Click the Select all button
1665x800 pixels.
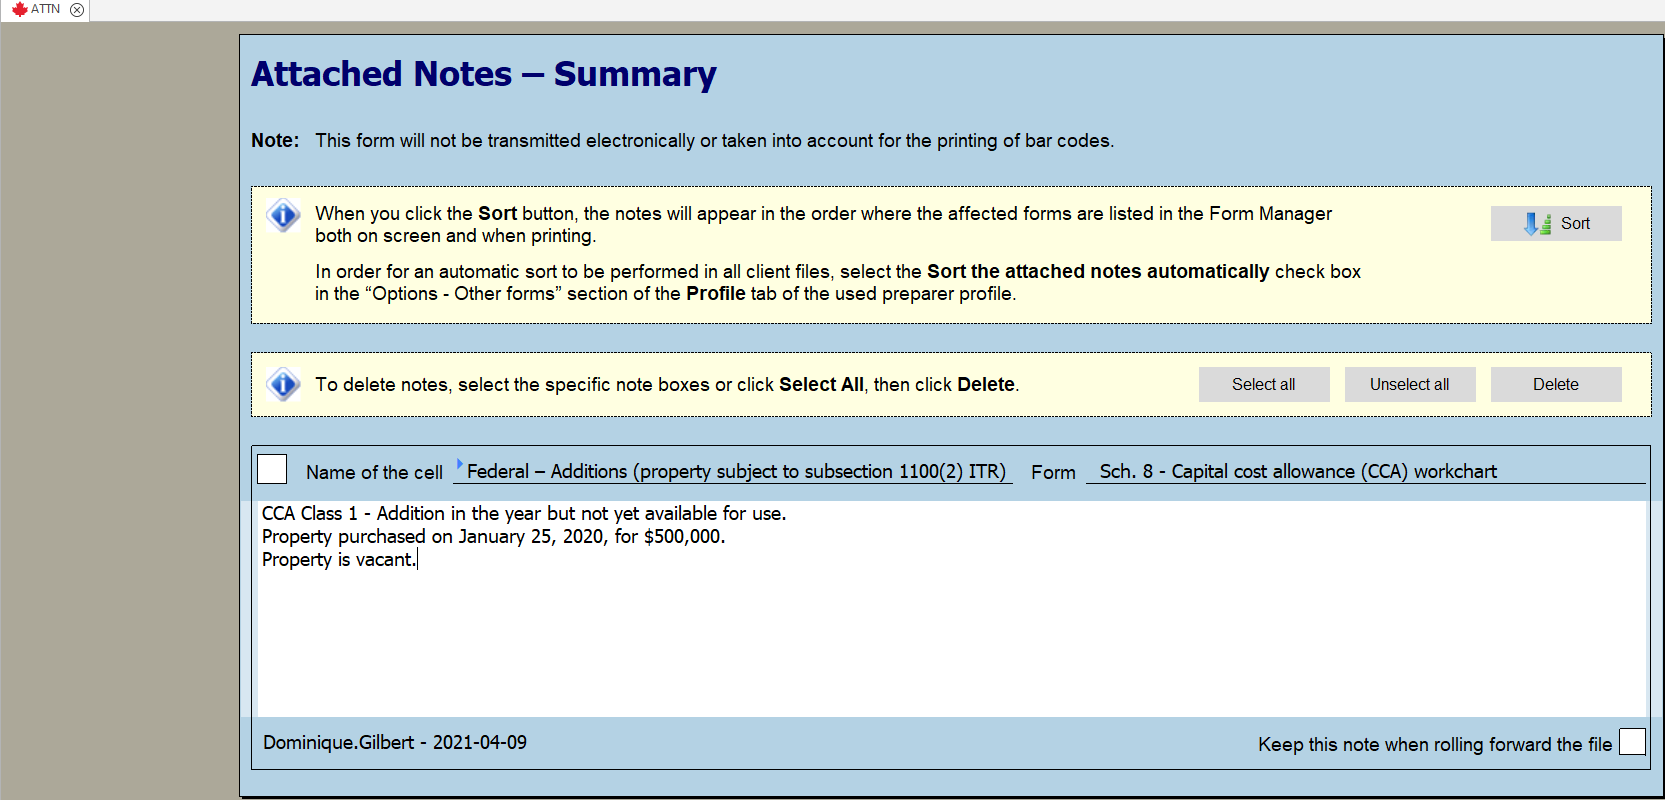1264,385
